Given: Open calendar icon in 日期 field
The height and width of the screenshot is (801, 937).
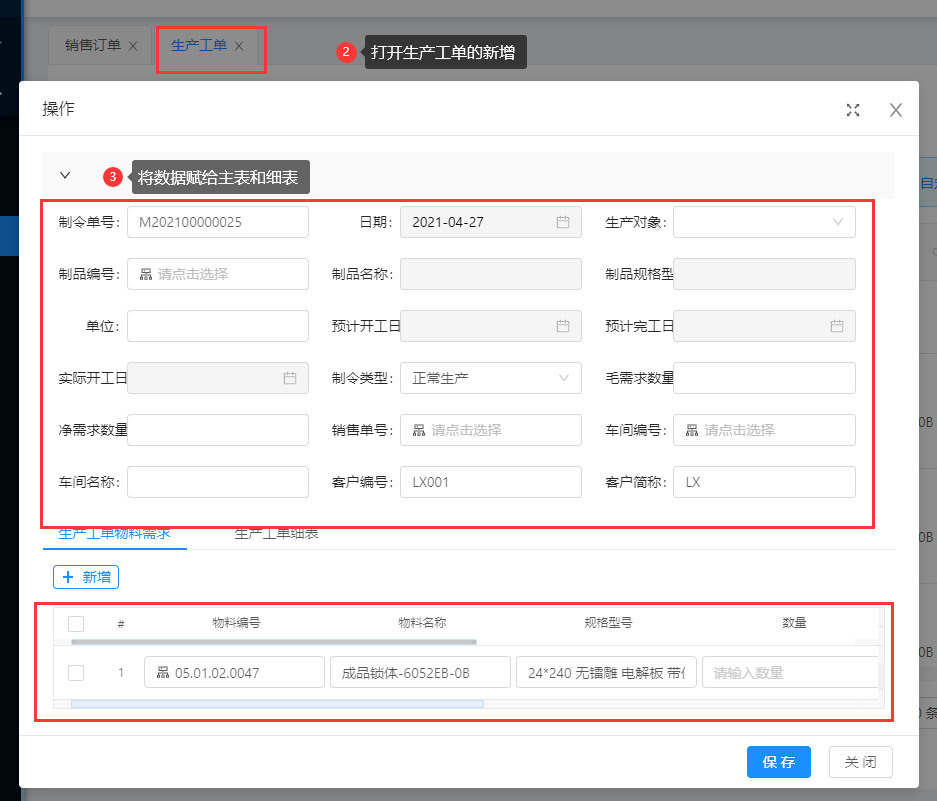Looking at the screenshot, I should tap(562, 222).
